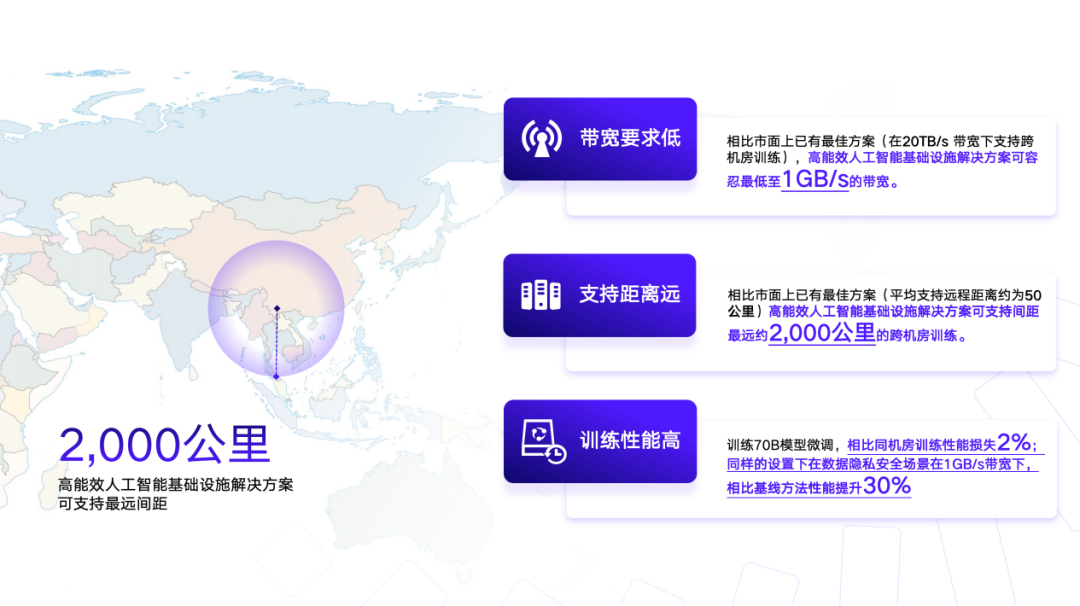Viewport: 1080px width, 606px height.
Task: Click the big 2,000公里 heading at bottom left
Action: tap(164, 445)
